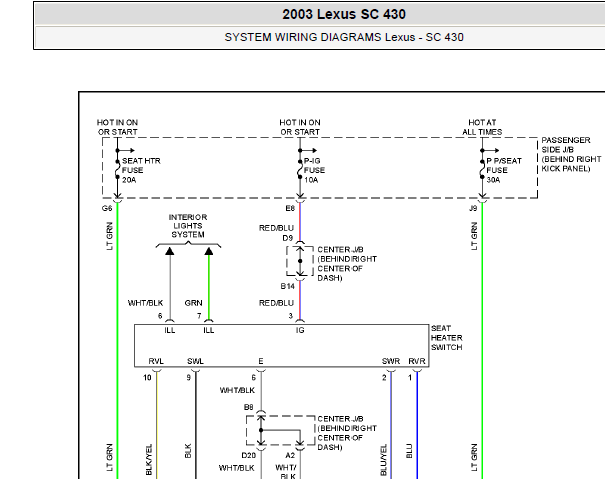Click connector label 'E8'
This screenshot has height=479, width=605.
290,208
